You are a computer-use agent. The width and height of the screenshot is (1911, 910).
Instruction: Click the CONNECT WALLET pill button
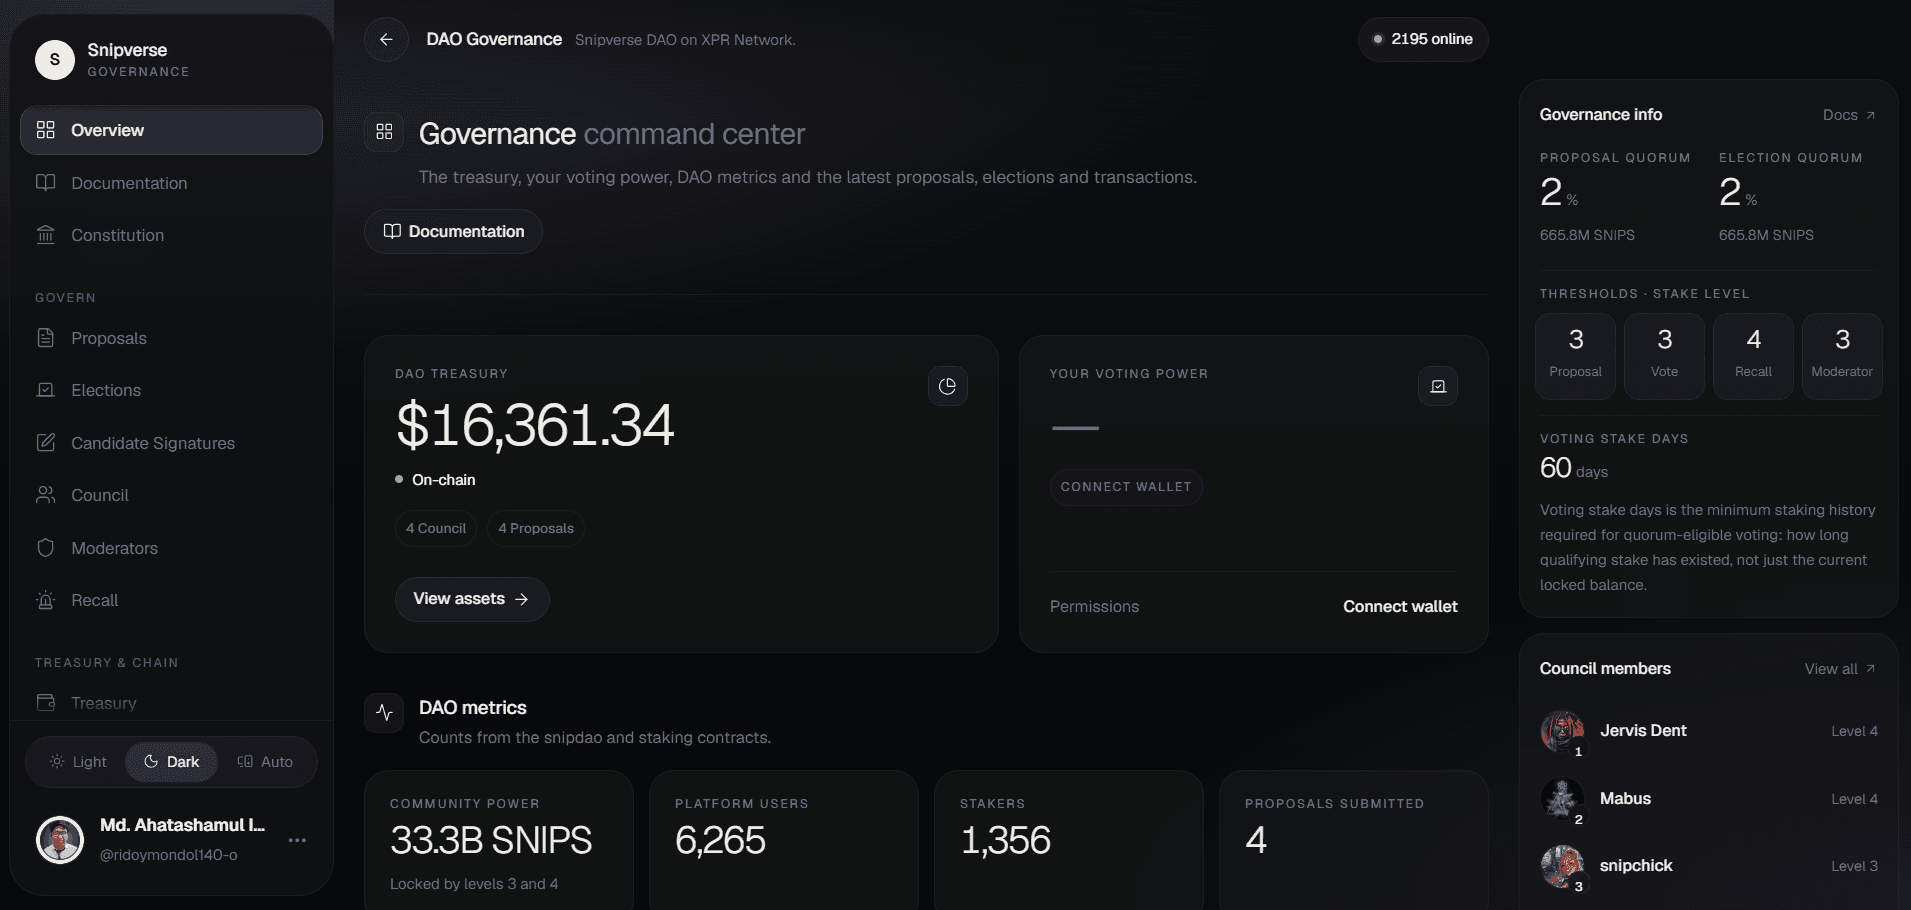click(x=1126, y=487)
